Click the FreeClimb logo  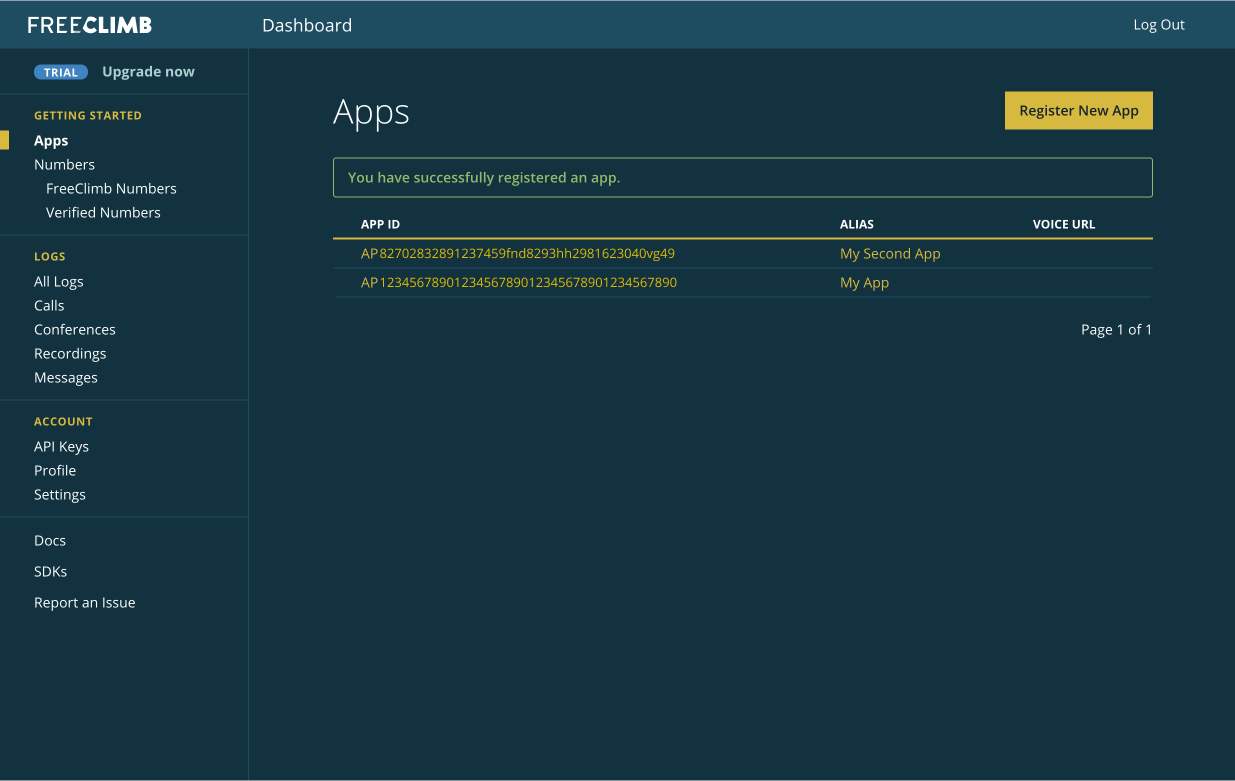(90, 25)
